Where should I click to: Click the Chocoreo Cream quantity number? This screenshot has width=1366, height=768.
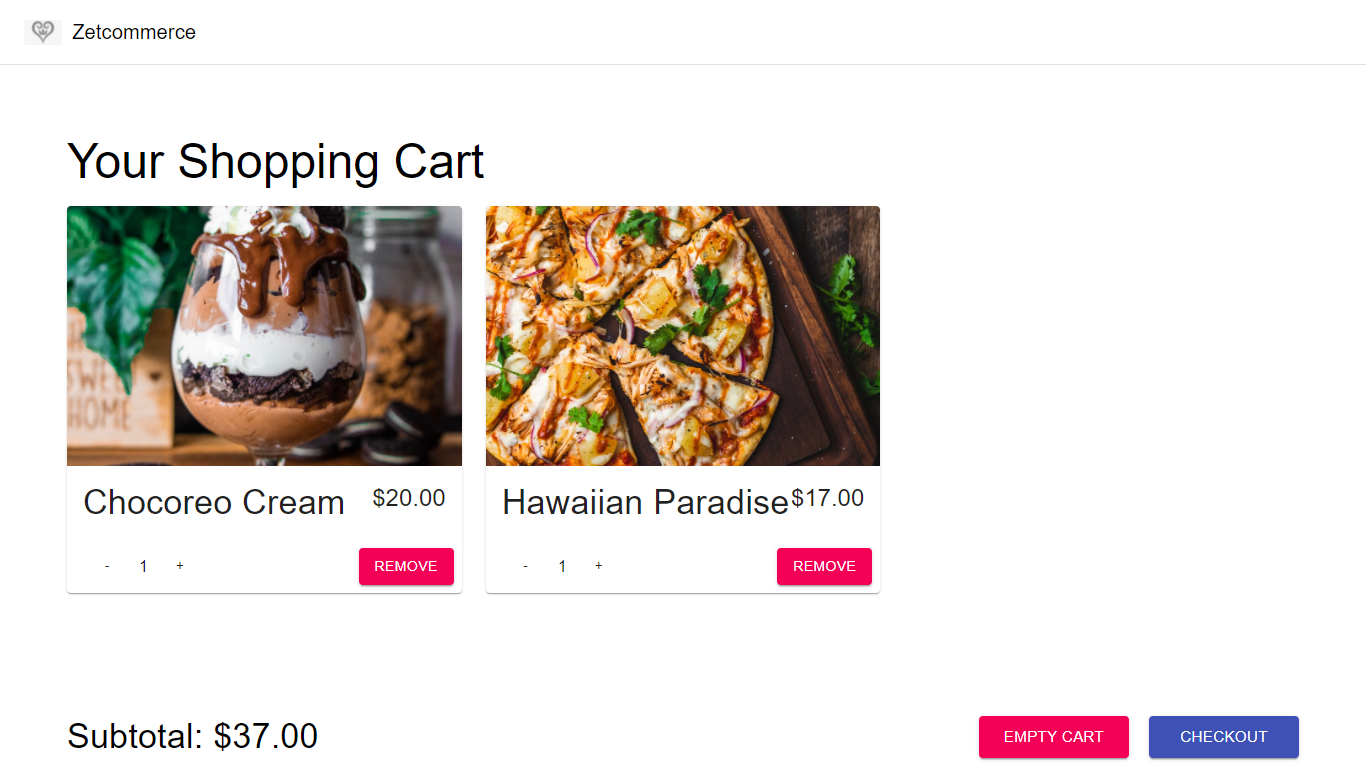tap(143, 567)
